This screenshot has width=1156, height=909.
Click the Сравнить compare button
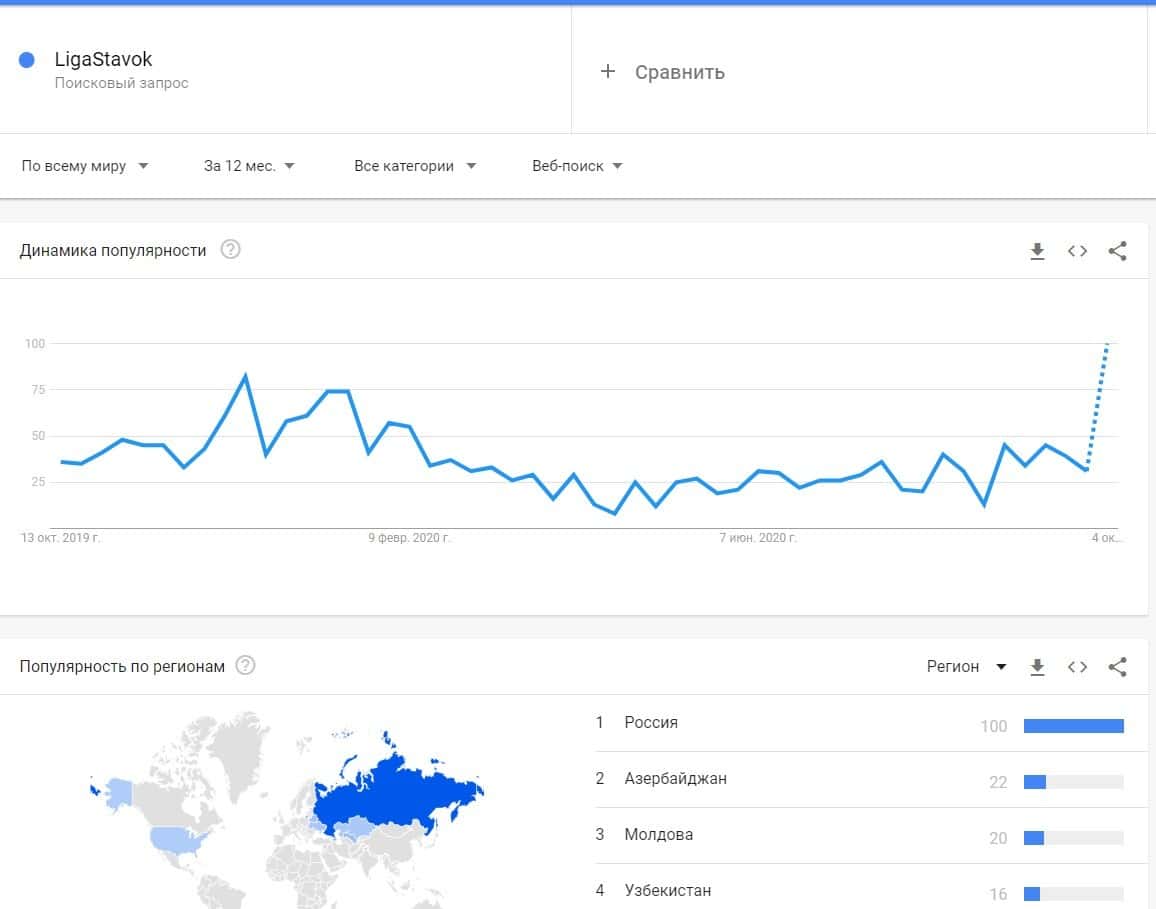pos(679,72)
